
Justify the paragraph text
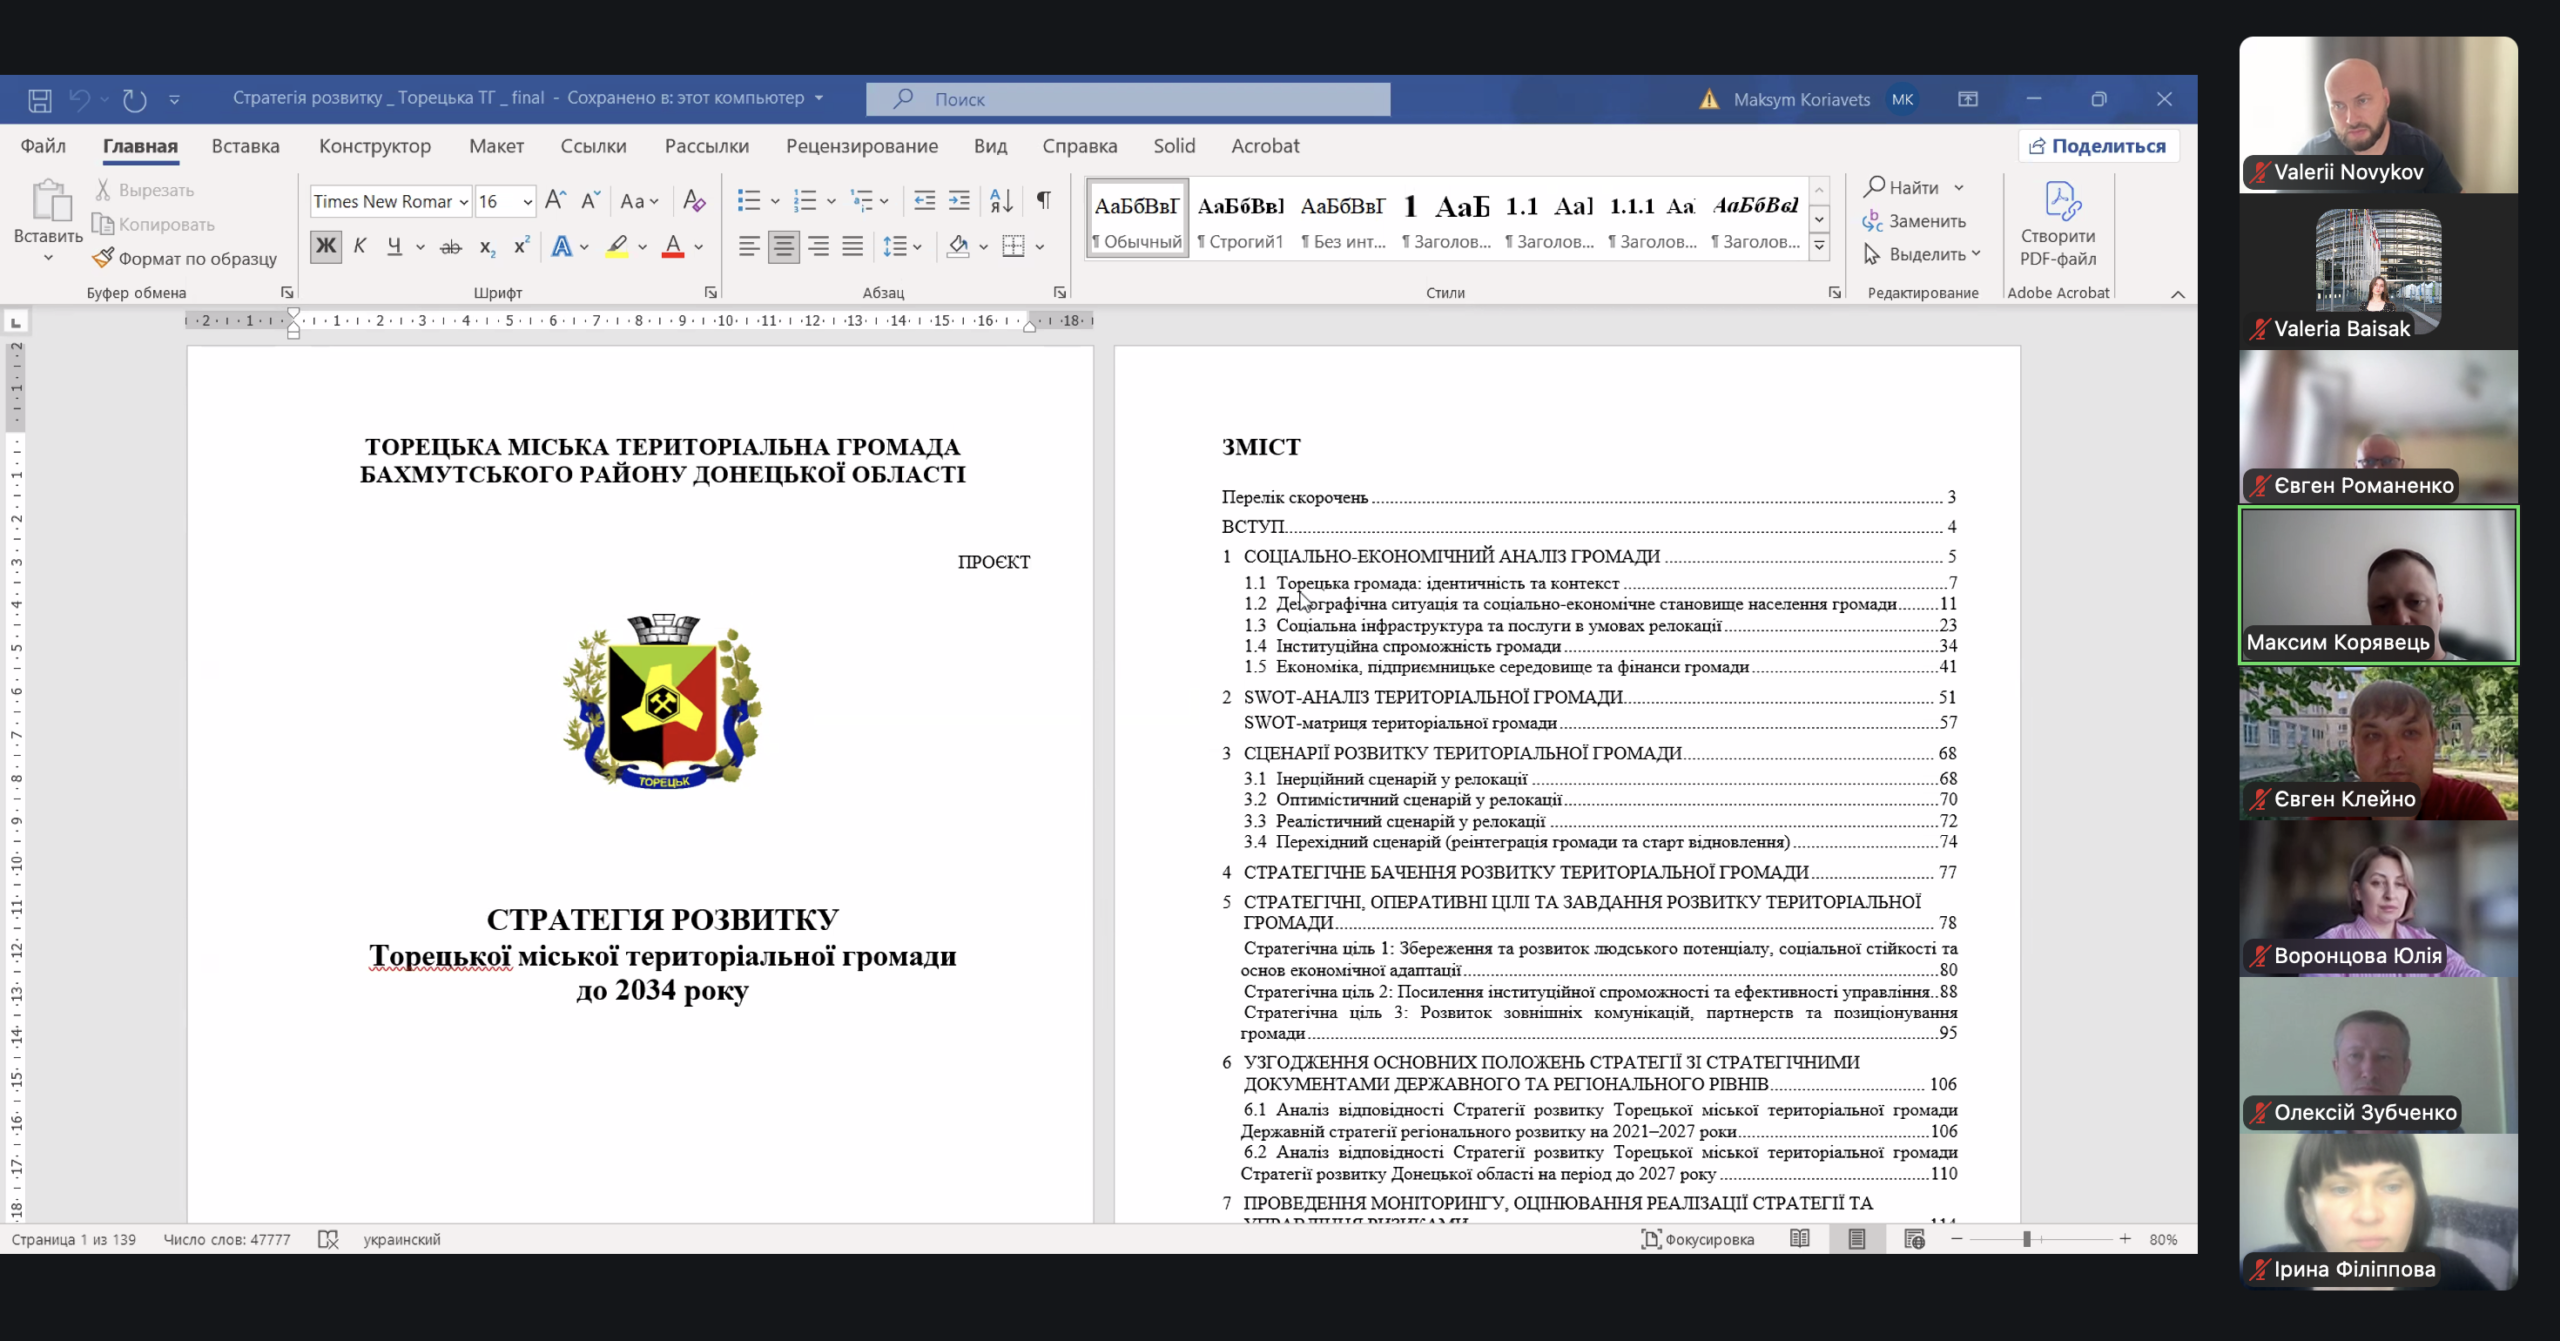pos(852,246)
